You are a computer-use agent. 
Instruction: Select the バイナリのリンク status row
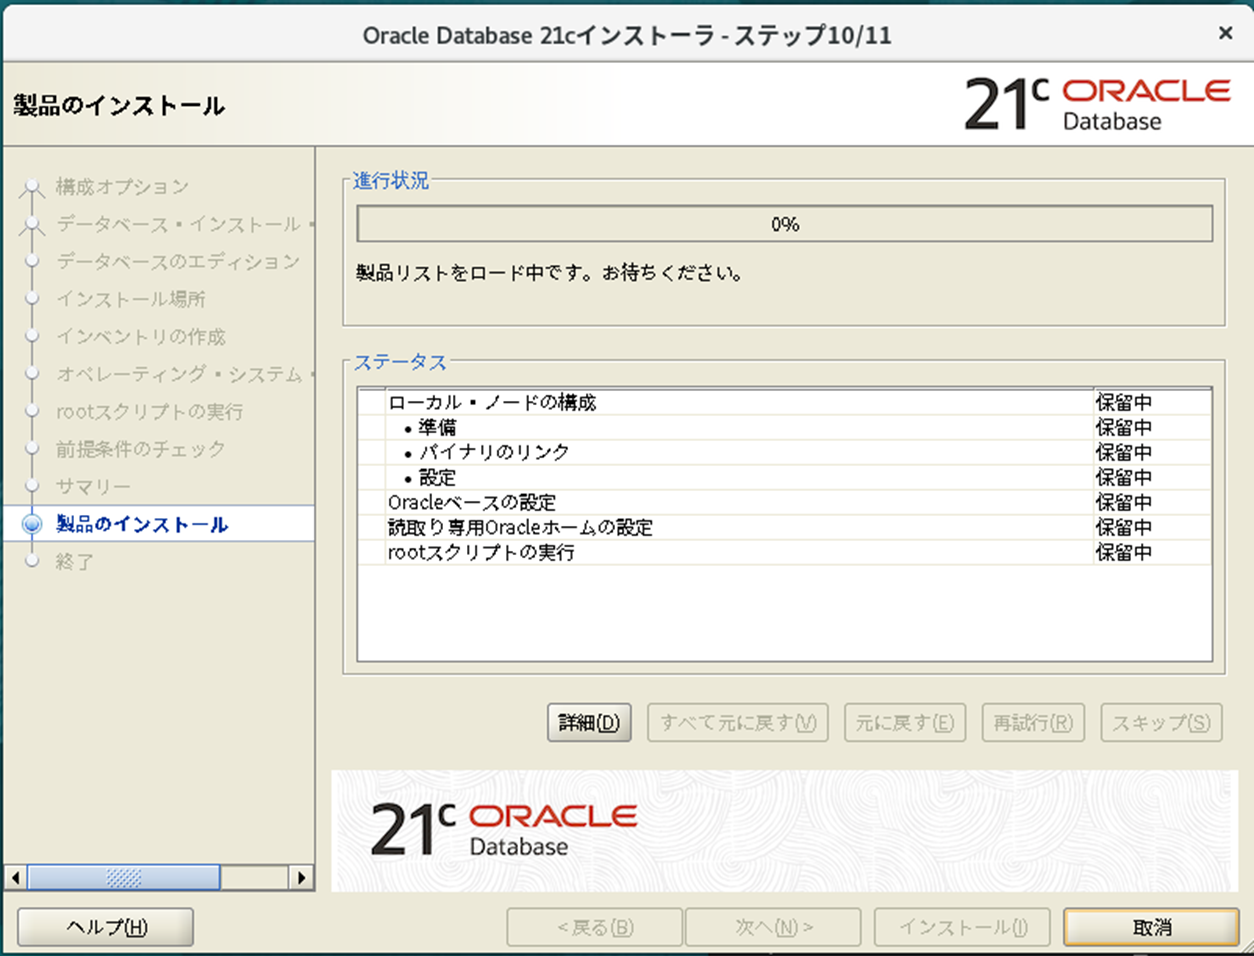784,452
